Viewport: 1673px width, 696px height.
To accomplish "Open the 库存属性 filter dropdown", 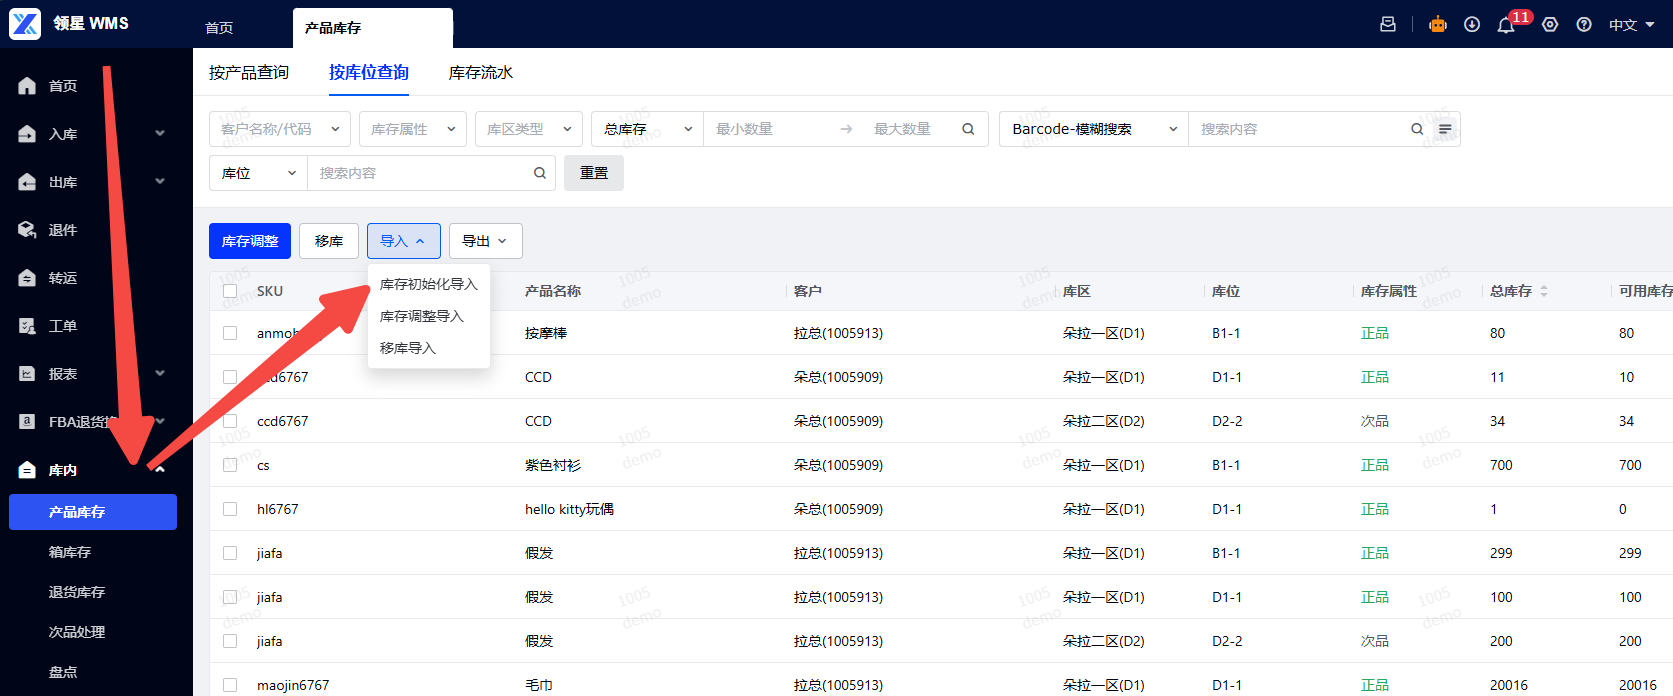I will tap(412, 129).
